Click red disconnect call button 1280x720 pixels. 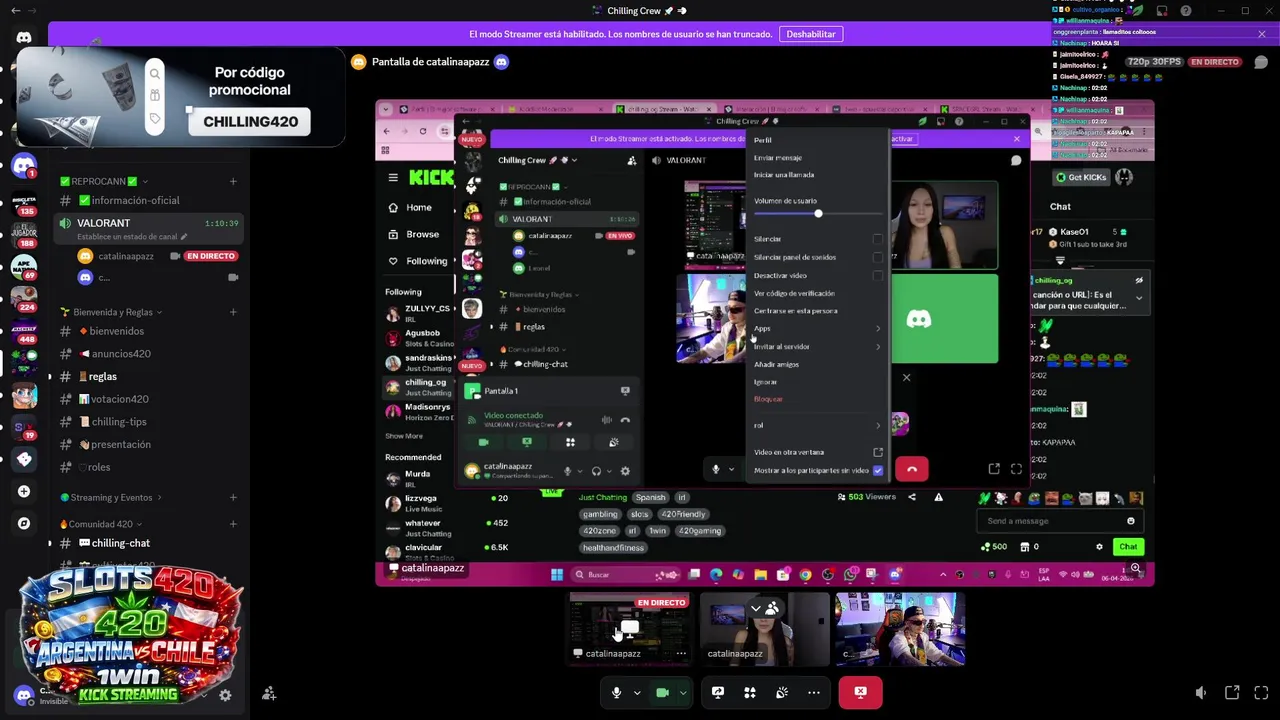pos(860,692)
